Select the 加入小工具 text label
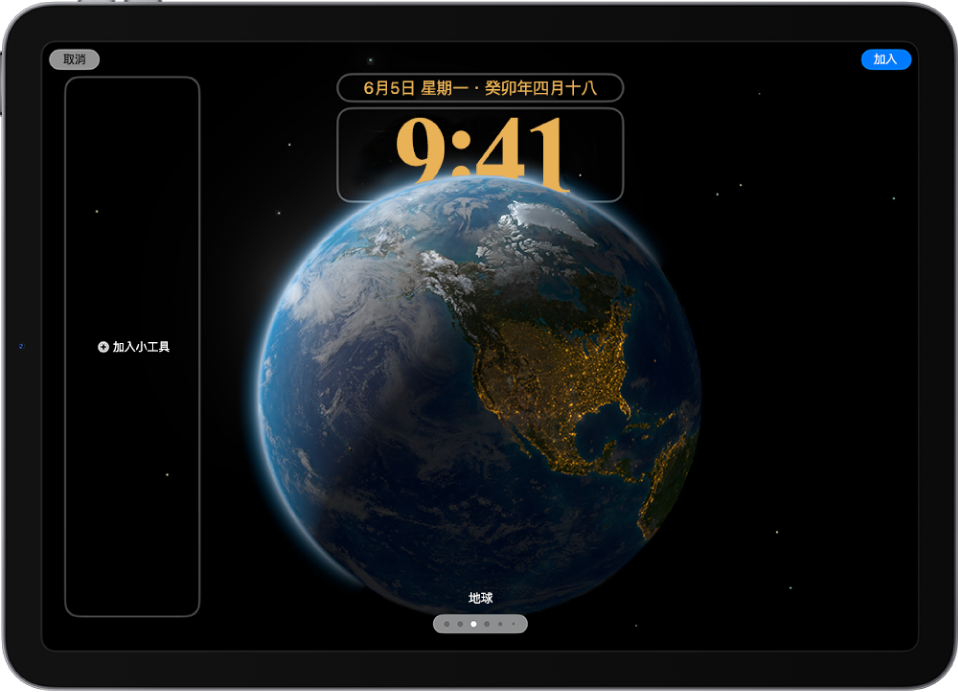This screenshot has width=958, height=692. pyautogui.click(x=141, y=347)
